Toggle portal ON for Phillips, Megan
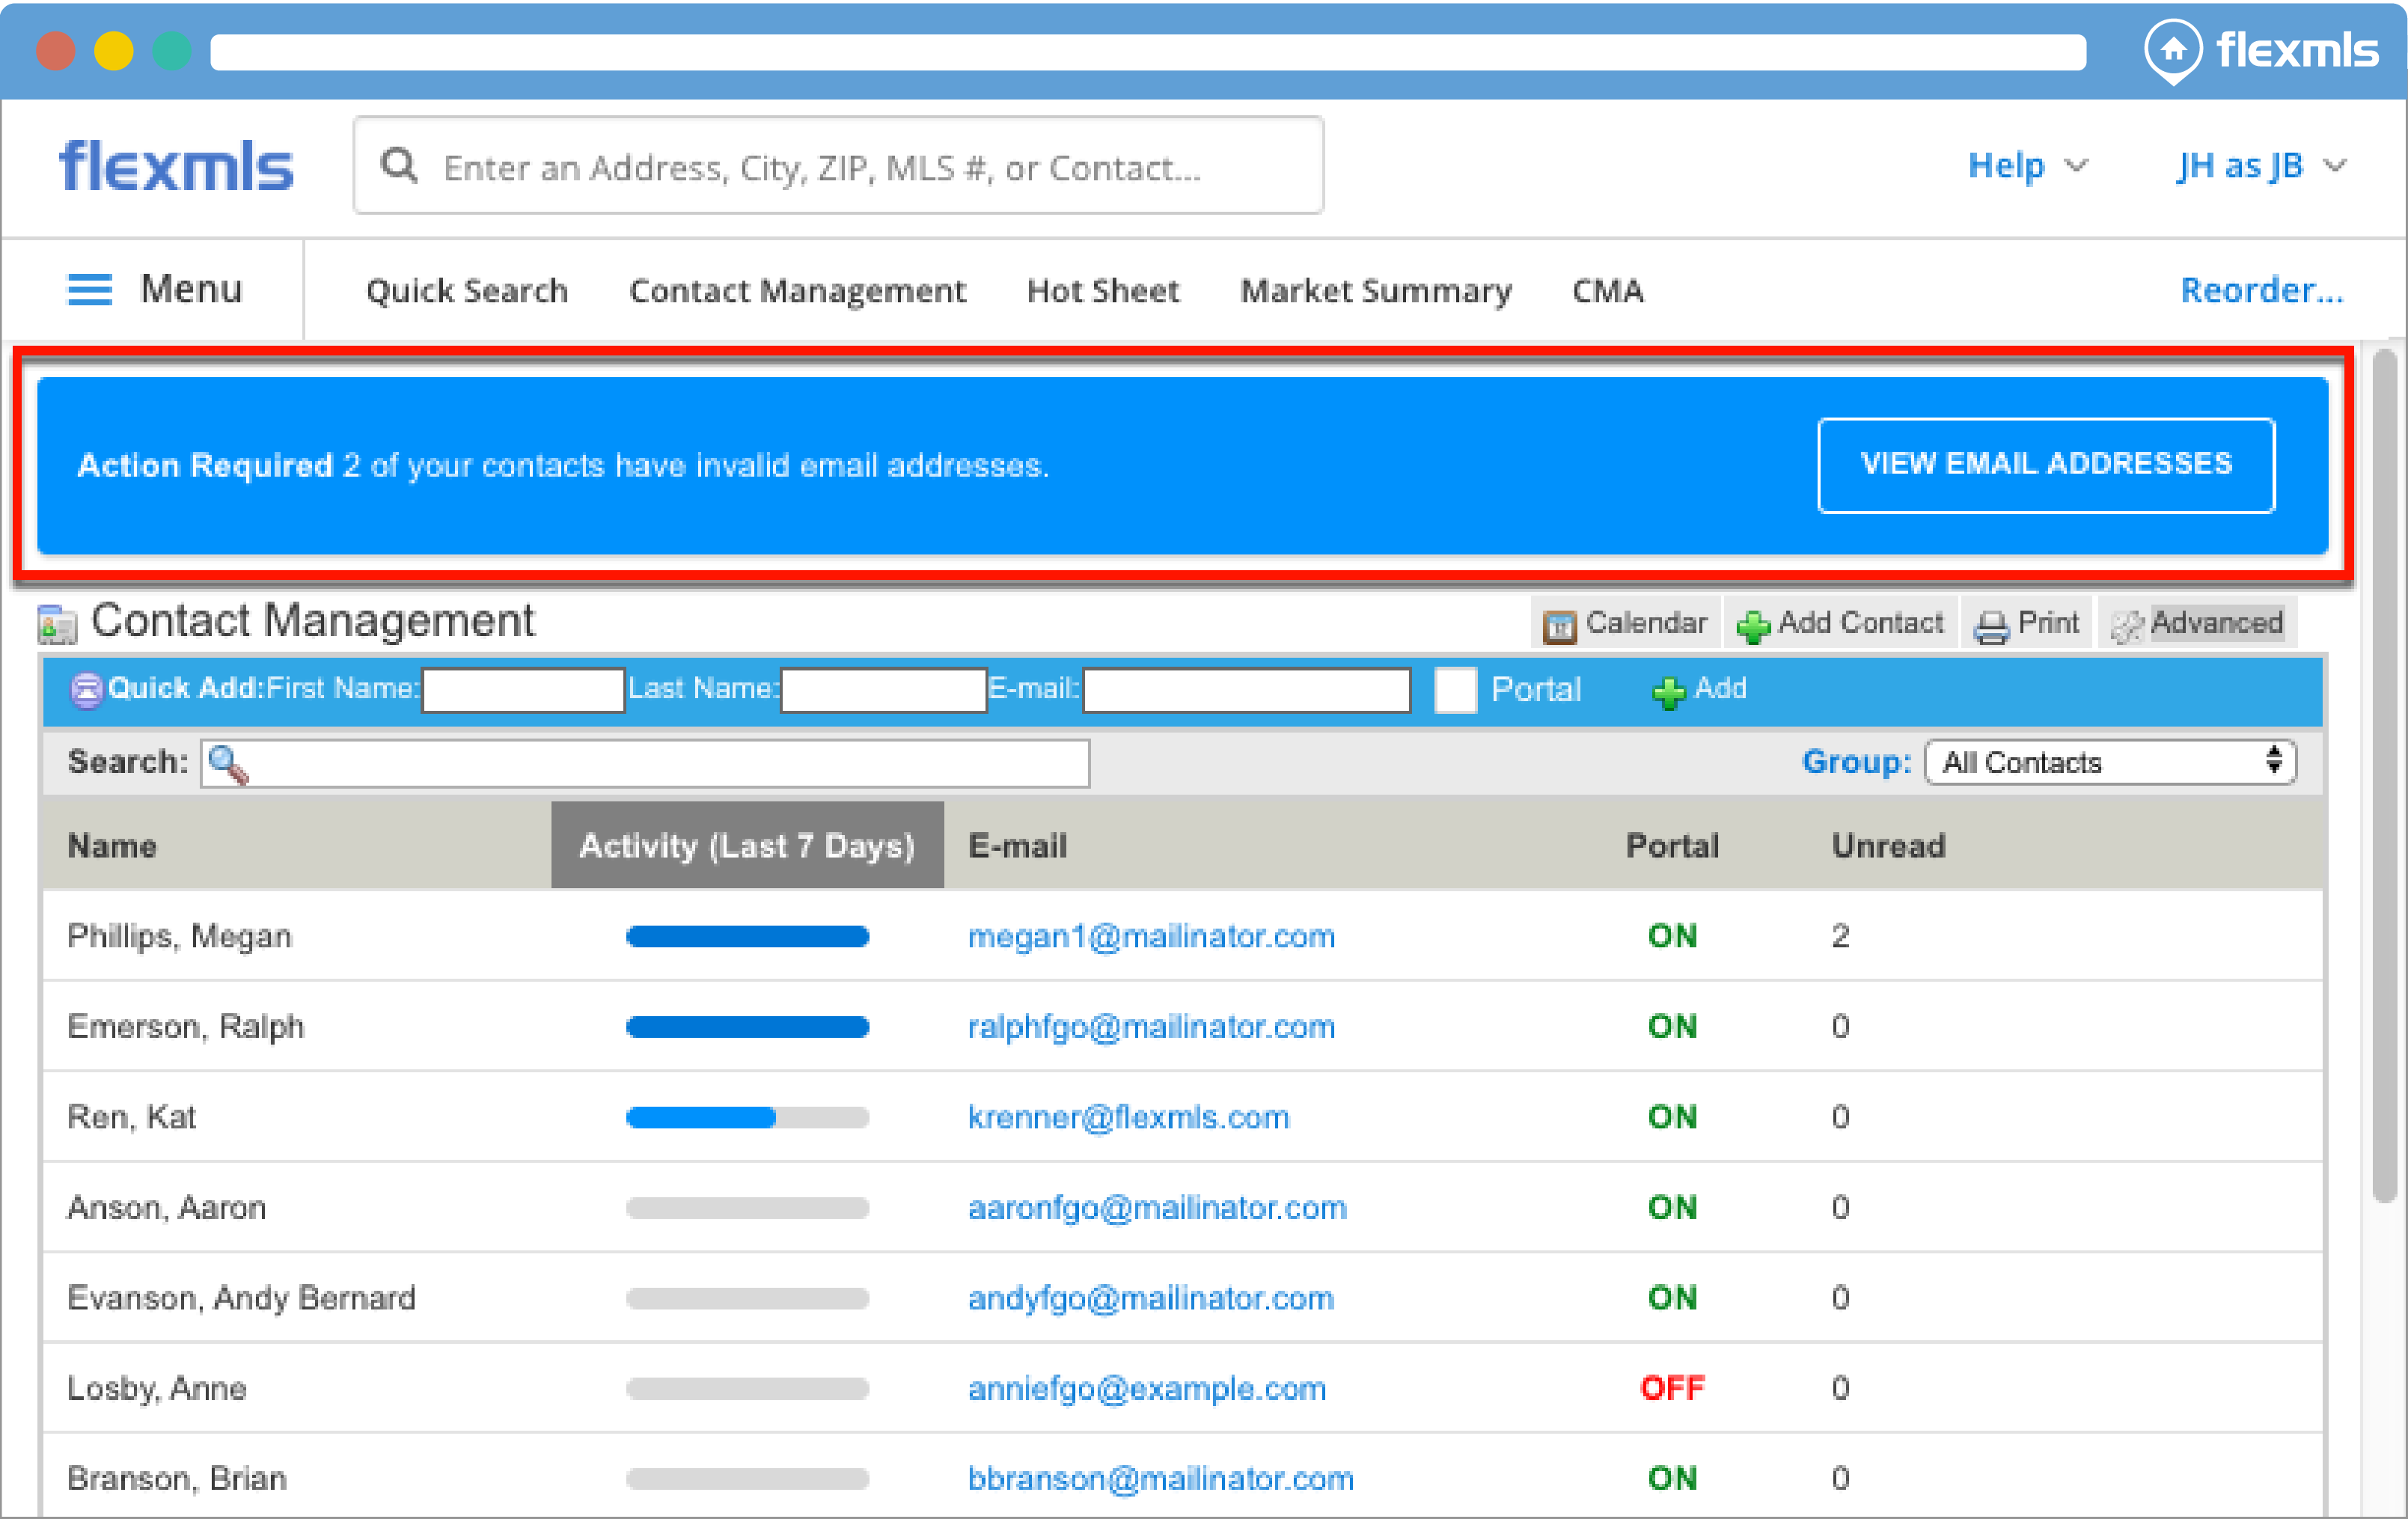 1672,936
